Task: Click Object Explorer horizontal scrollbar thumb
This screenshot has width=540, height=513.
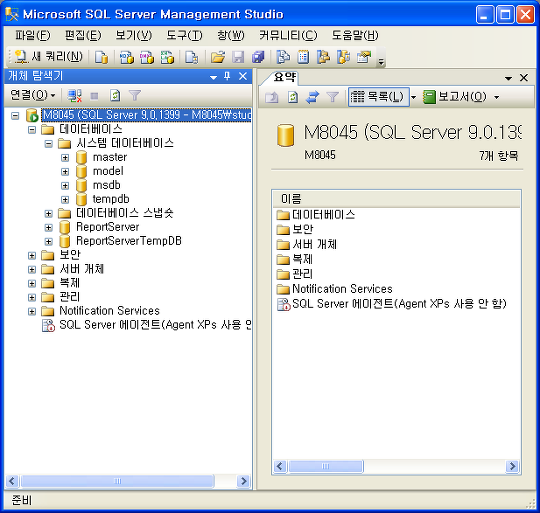Action: (117, 481)
